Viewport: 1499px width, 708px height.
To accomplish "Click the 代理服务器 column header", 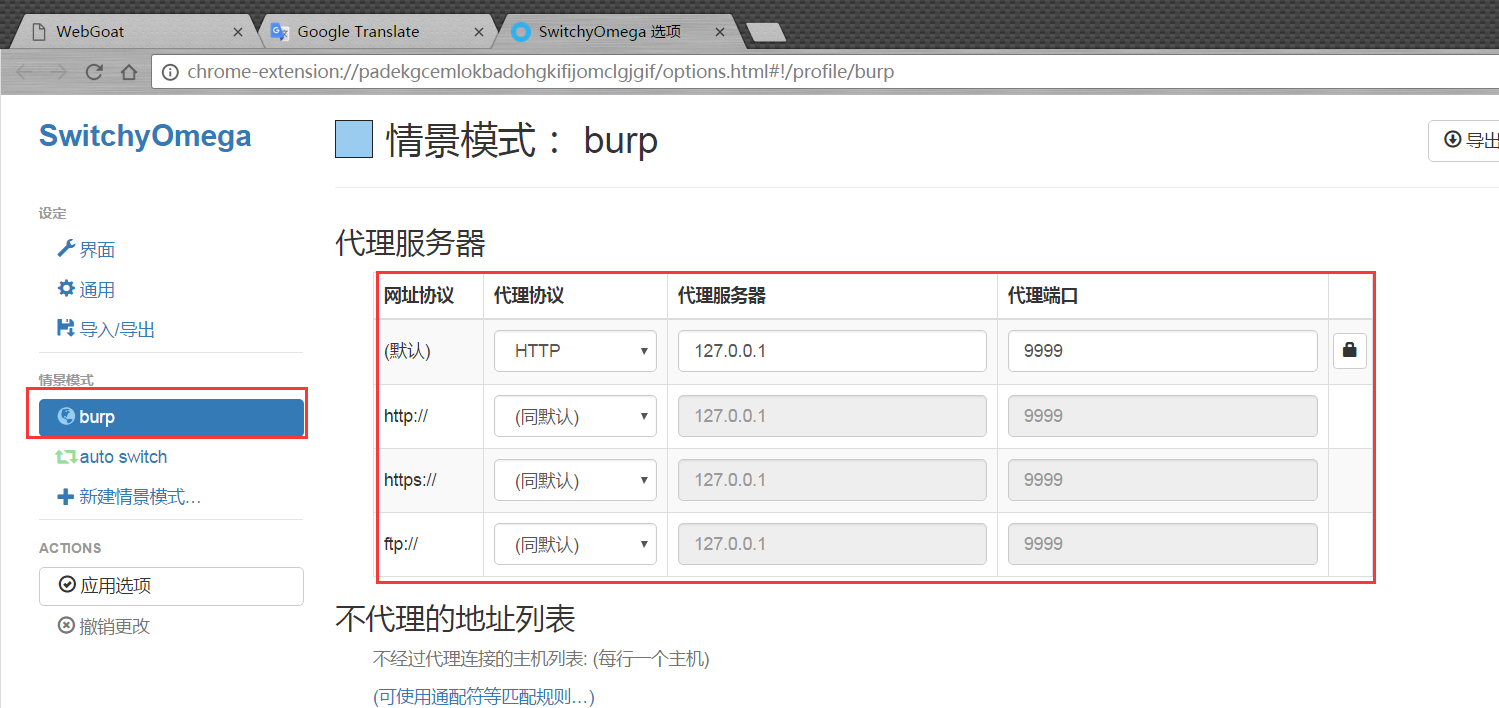I will 722,296.
